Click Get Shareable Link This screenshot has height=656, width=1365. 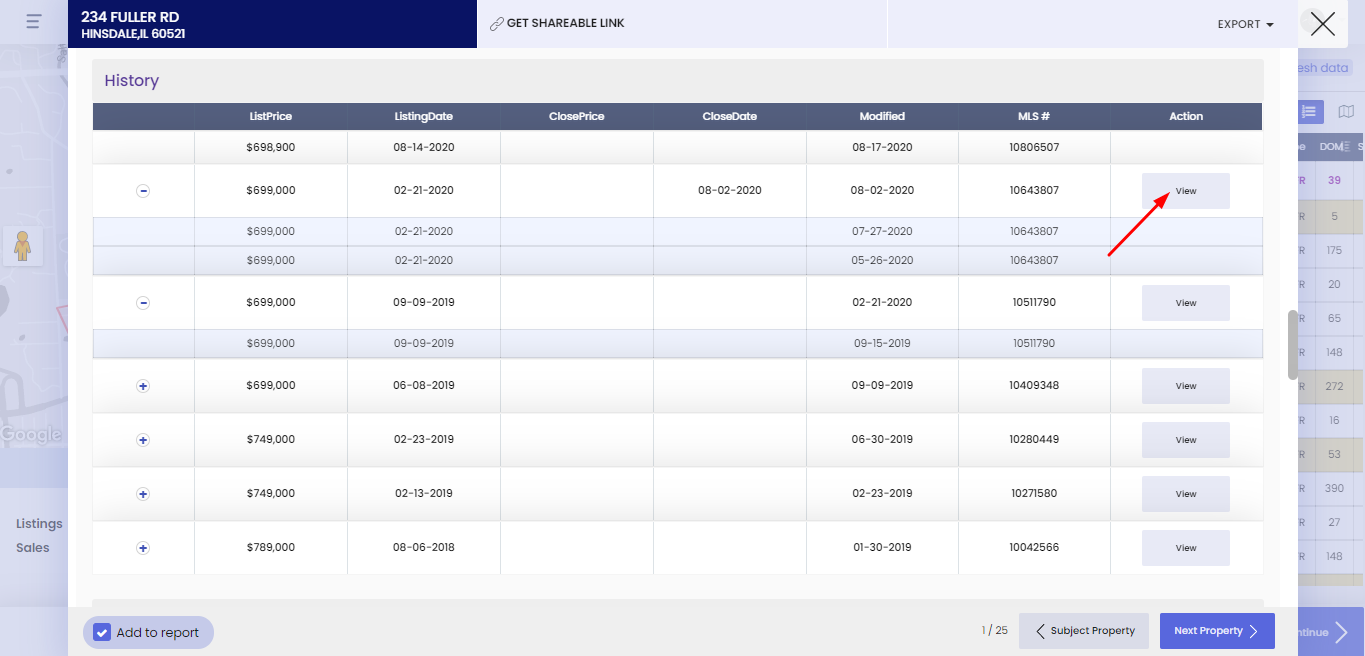coord(566,23)
